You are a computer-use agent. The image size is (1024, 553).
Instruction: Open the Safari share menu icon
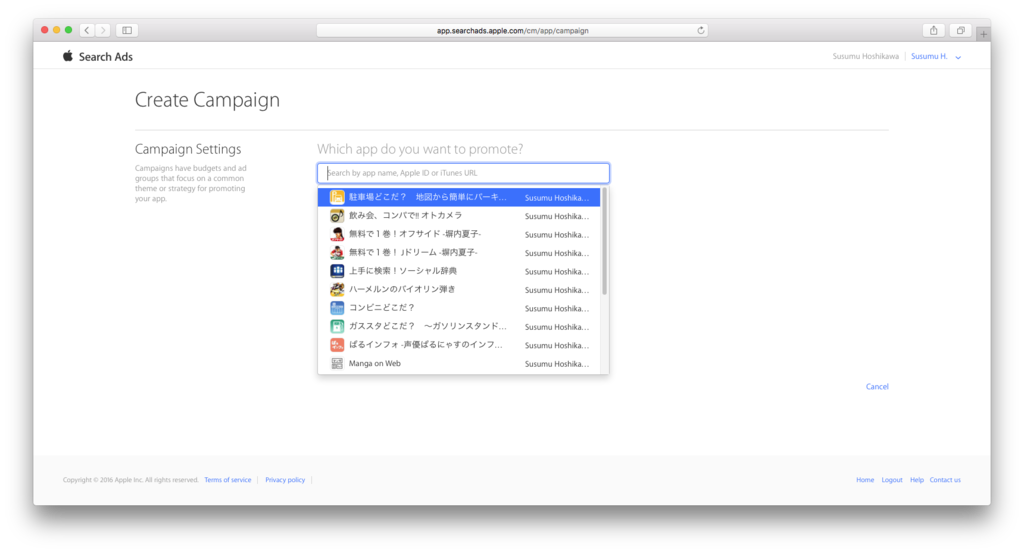[x=934, y=30]
